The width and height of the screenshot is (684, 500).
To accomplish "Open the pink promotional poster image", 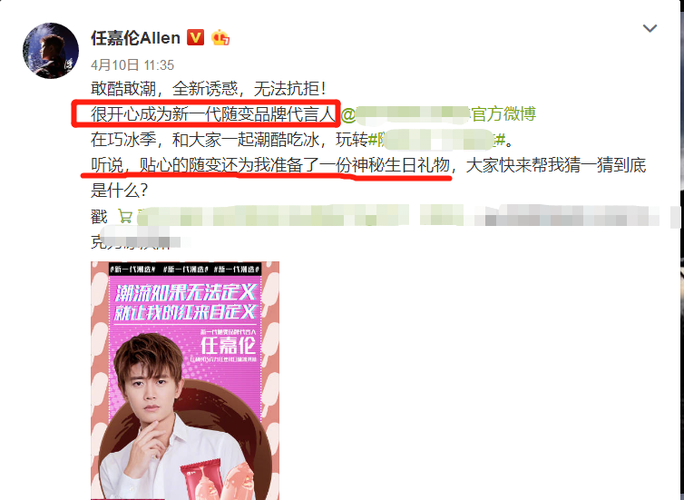I will [185, 380].
